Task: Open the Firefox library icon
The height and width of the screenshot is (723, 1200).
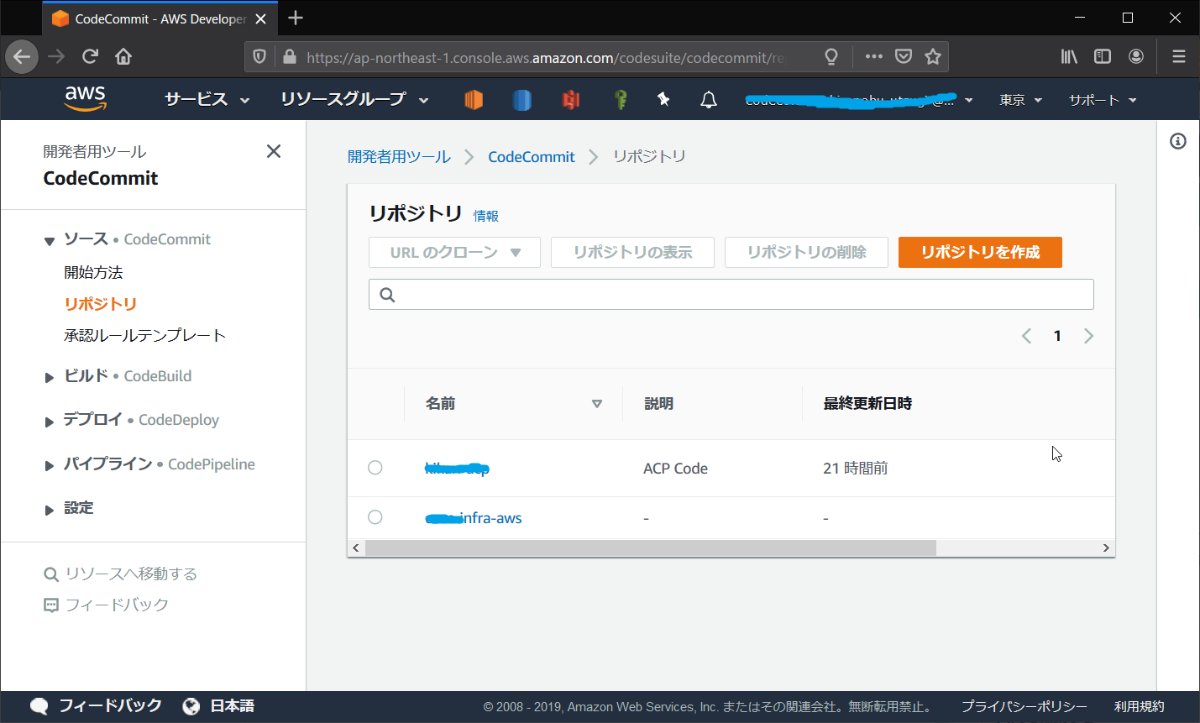Action: tap(1069, 57)
